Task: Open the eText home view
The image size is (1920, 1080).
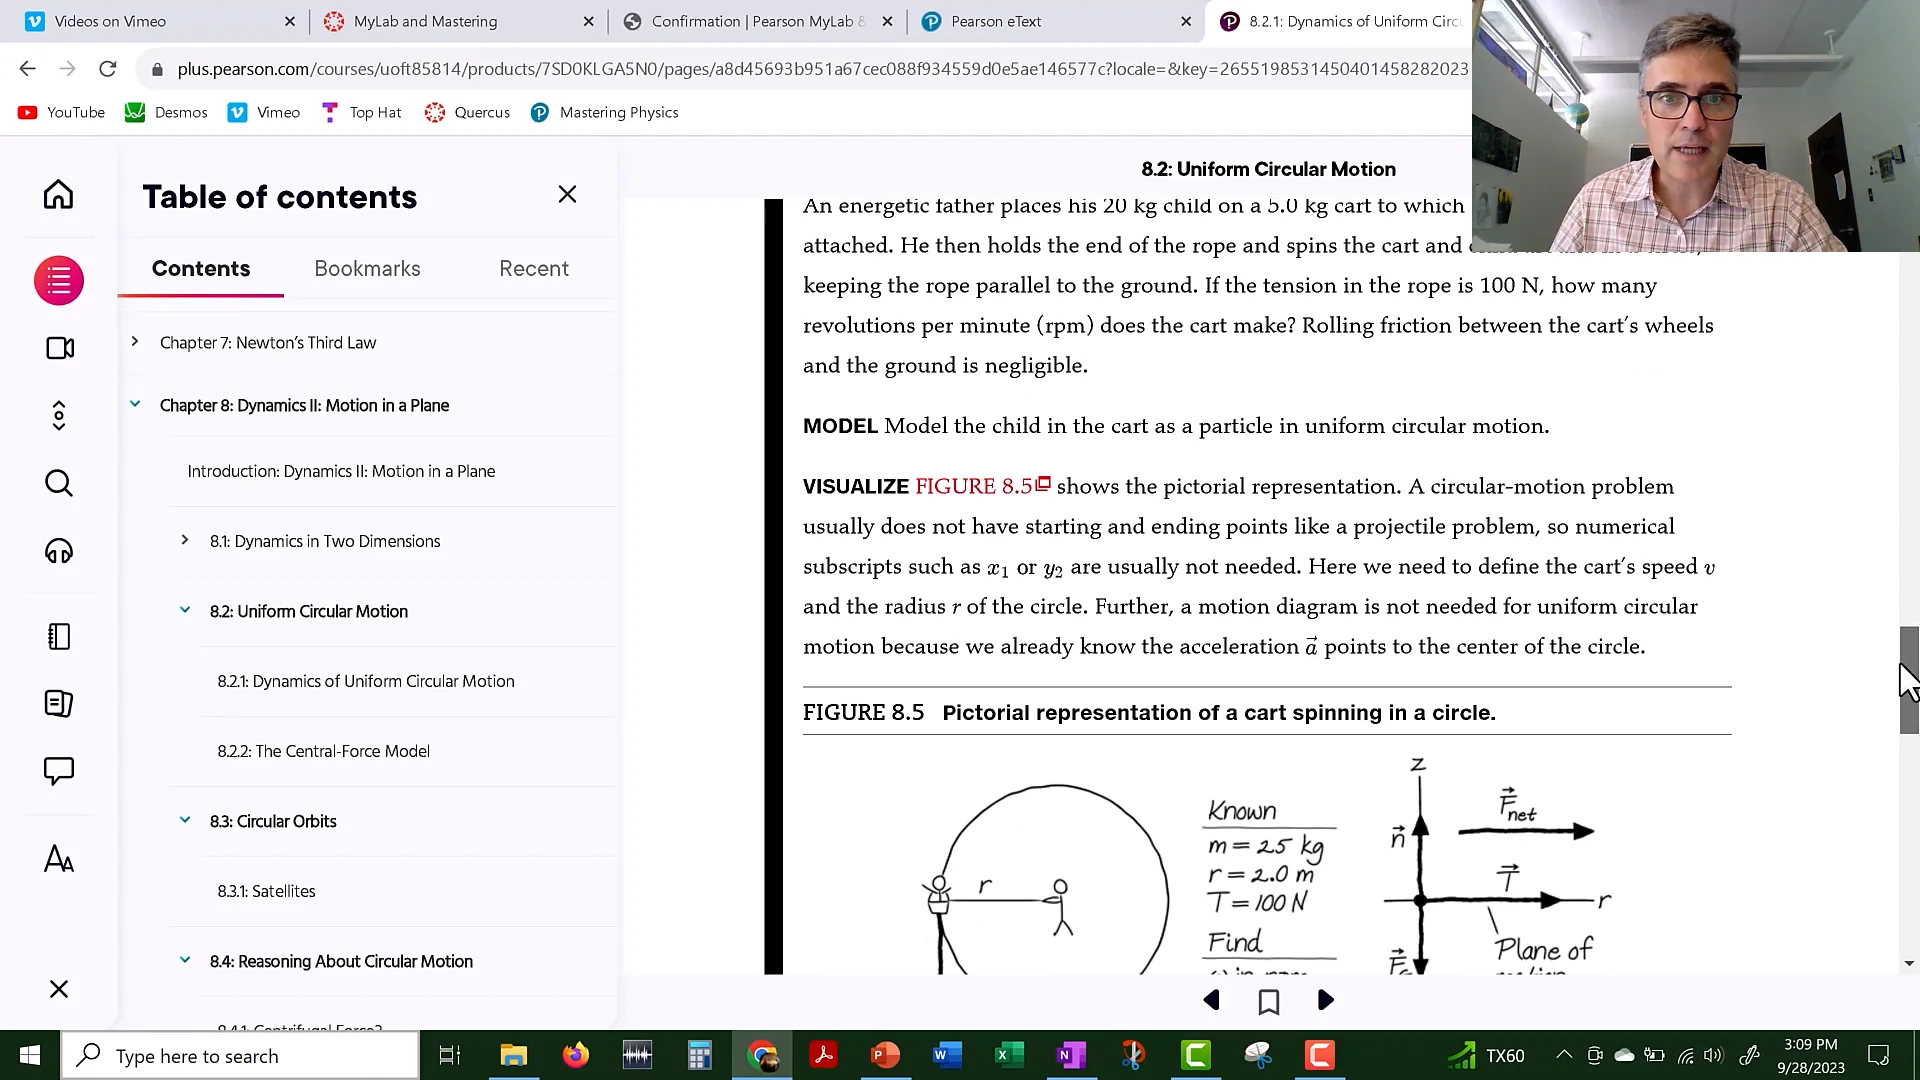Action: tap(58, 193)
